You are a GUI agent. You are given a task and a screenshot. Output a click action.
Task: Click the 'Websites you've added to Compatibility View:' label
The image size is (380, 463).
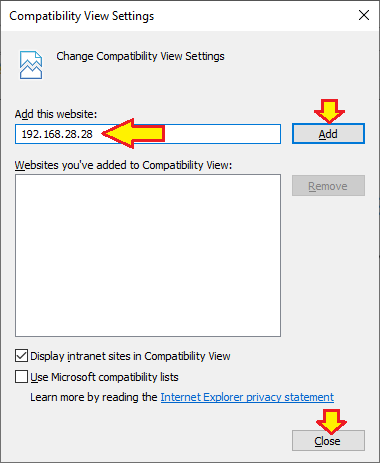123,165
